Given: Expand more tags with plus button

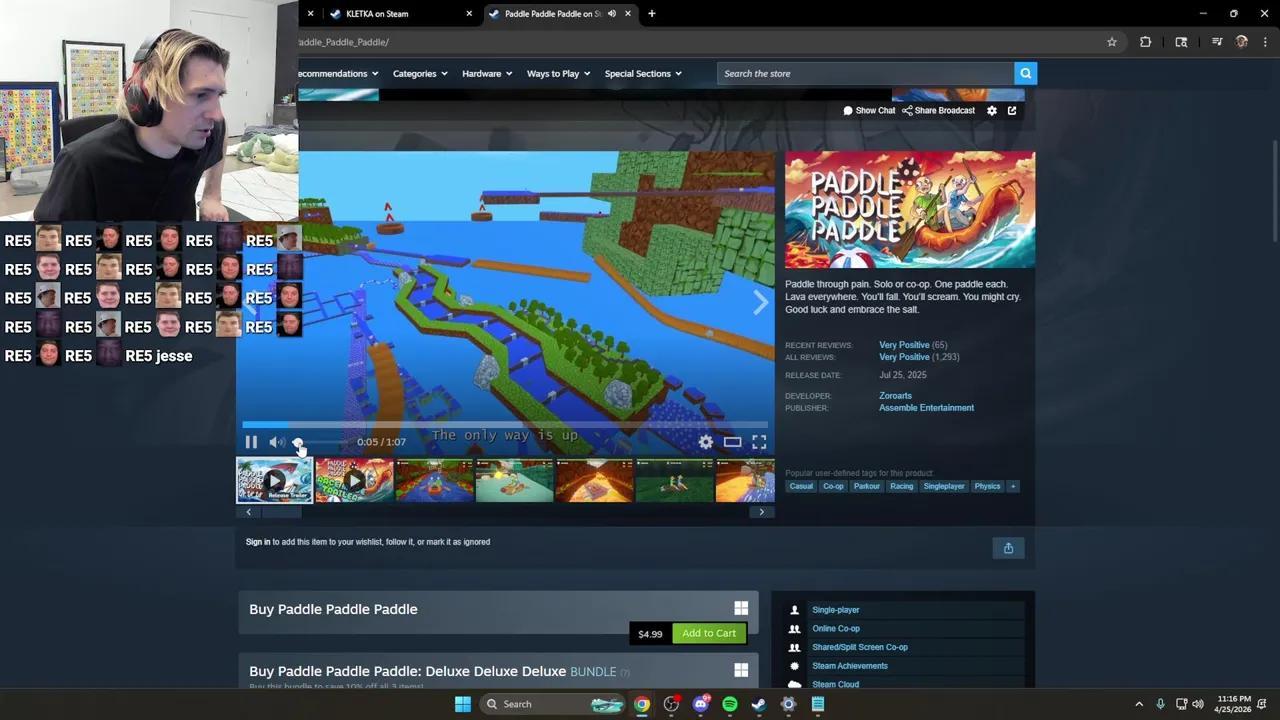Looking at the screenshot, I should click(1013, 486).
